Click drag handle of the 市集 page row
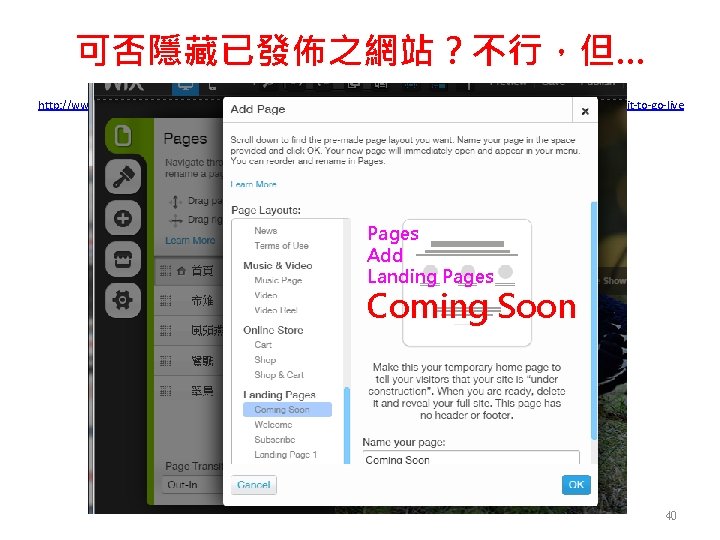 [165, 301]
